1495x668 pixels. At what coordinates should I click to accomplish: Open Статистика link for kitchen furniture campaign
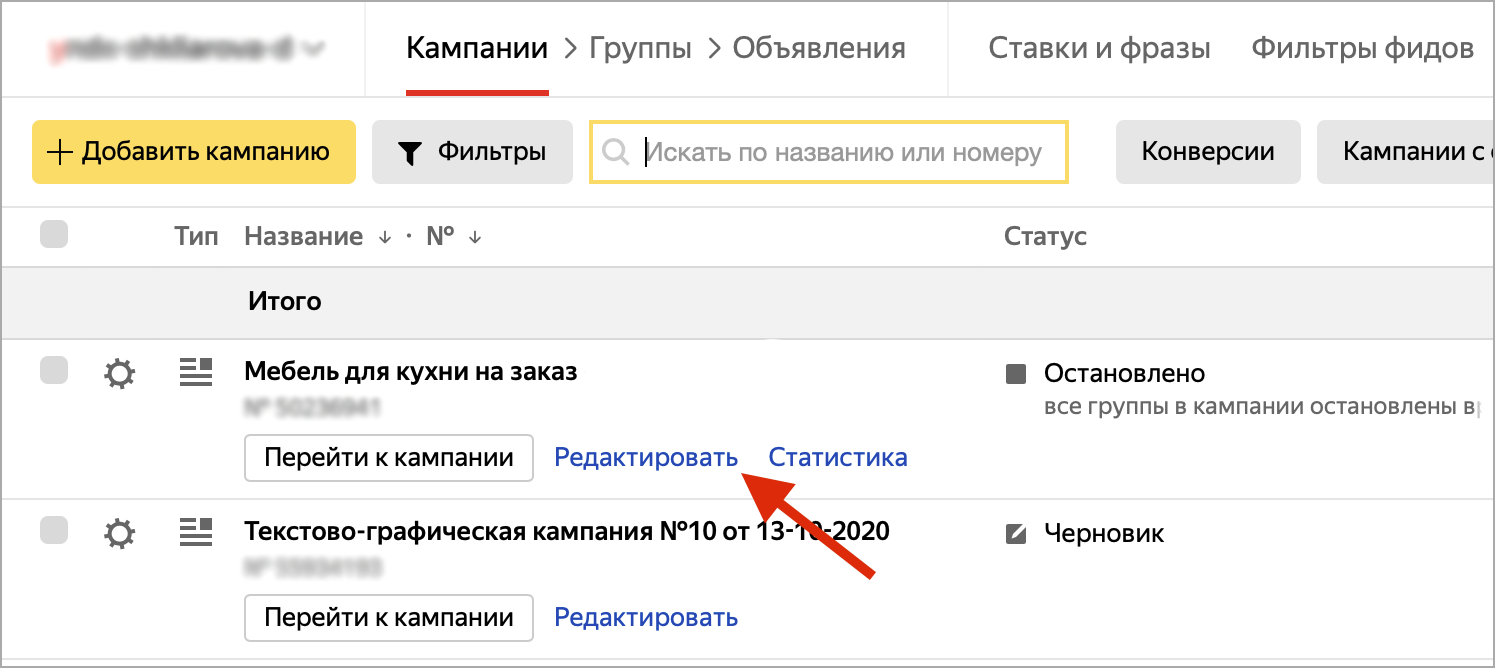pyautogui.click(x=837, y=458)
